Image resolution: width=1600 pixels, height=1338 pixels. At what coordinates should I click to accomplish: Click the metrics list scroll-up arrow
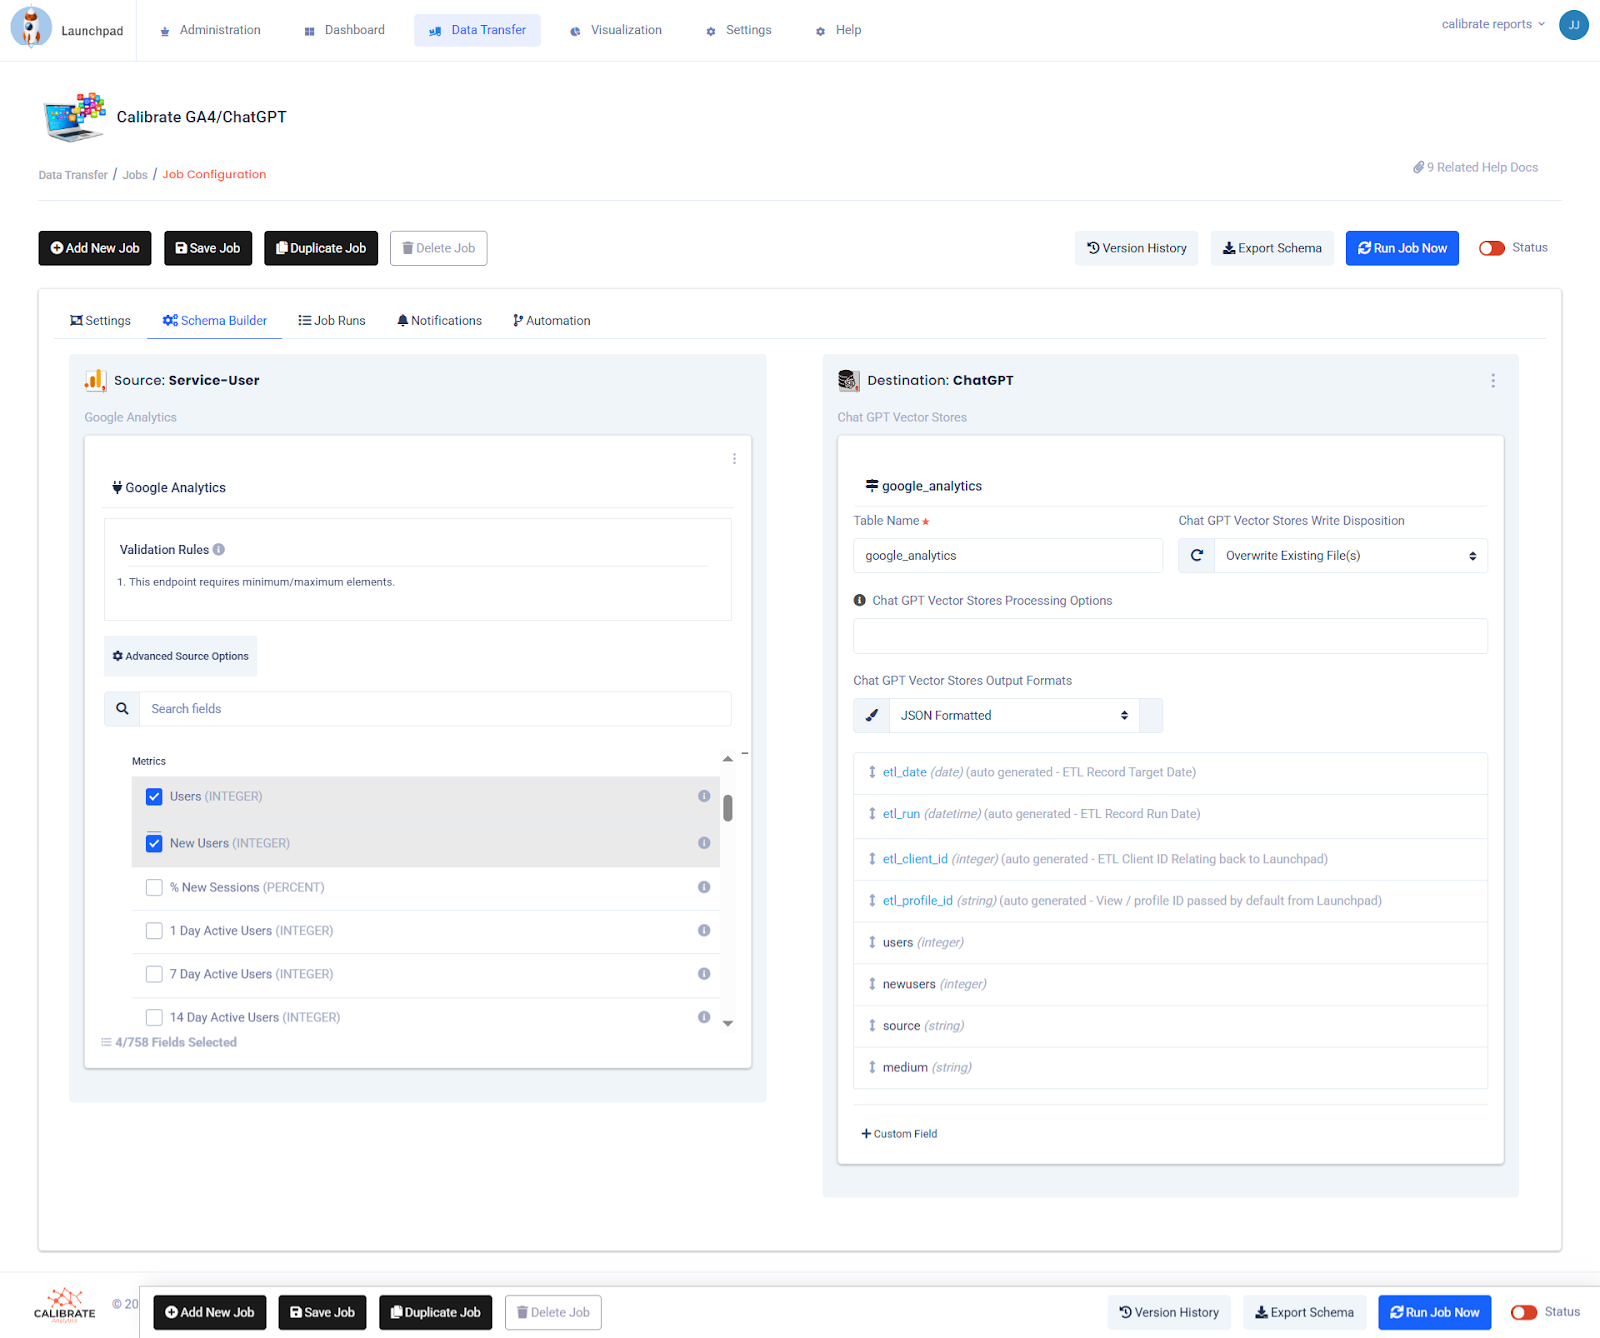tap(728, 759)
